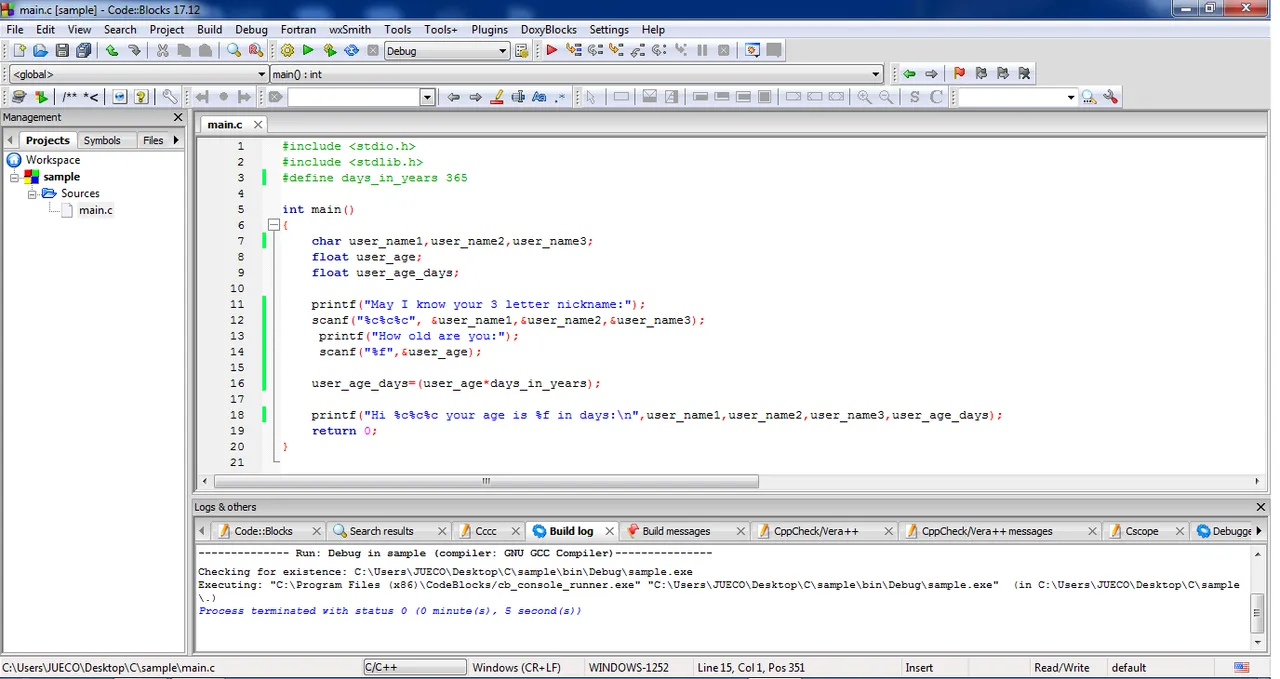Viewport: 1280px width, 679px height.
Task: Click the Replace icon on the main toolbar
Action: point(255,50)
